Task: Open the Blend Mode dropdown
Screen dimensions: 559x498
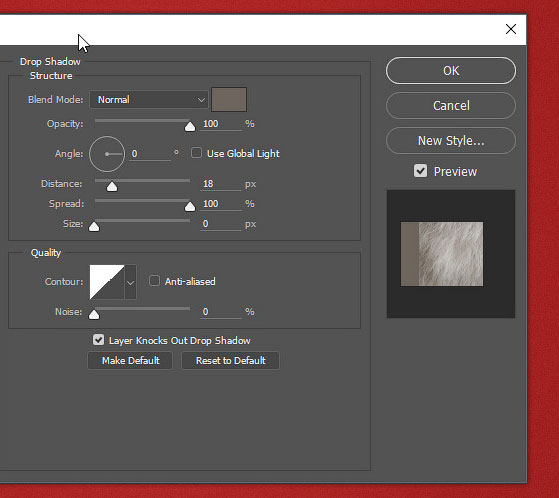Action: (149, 99)
